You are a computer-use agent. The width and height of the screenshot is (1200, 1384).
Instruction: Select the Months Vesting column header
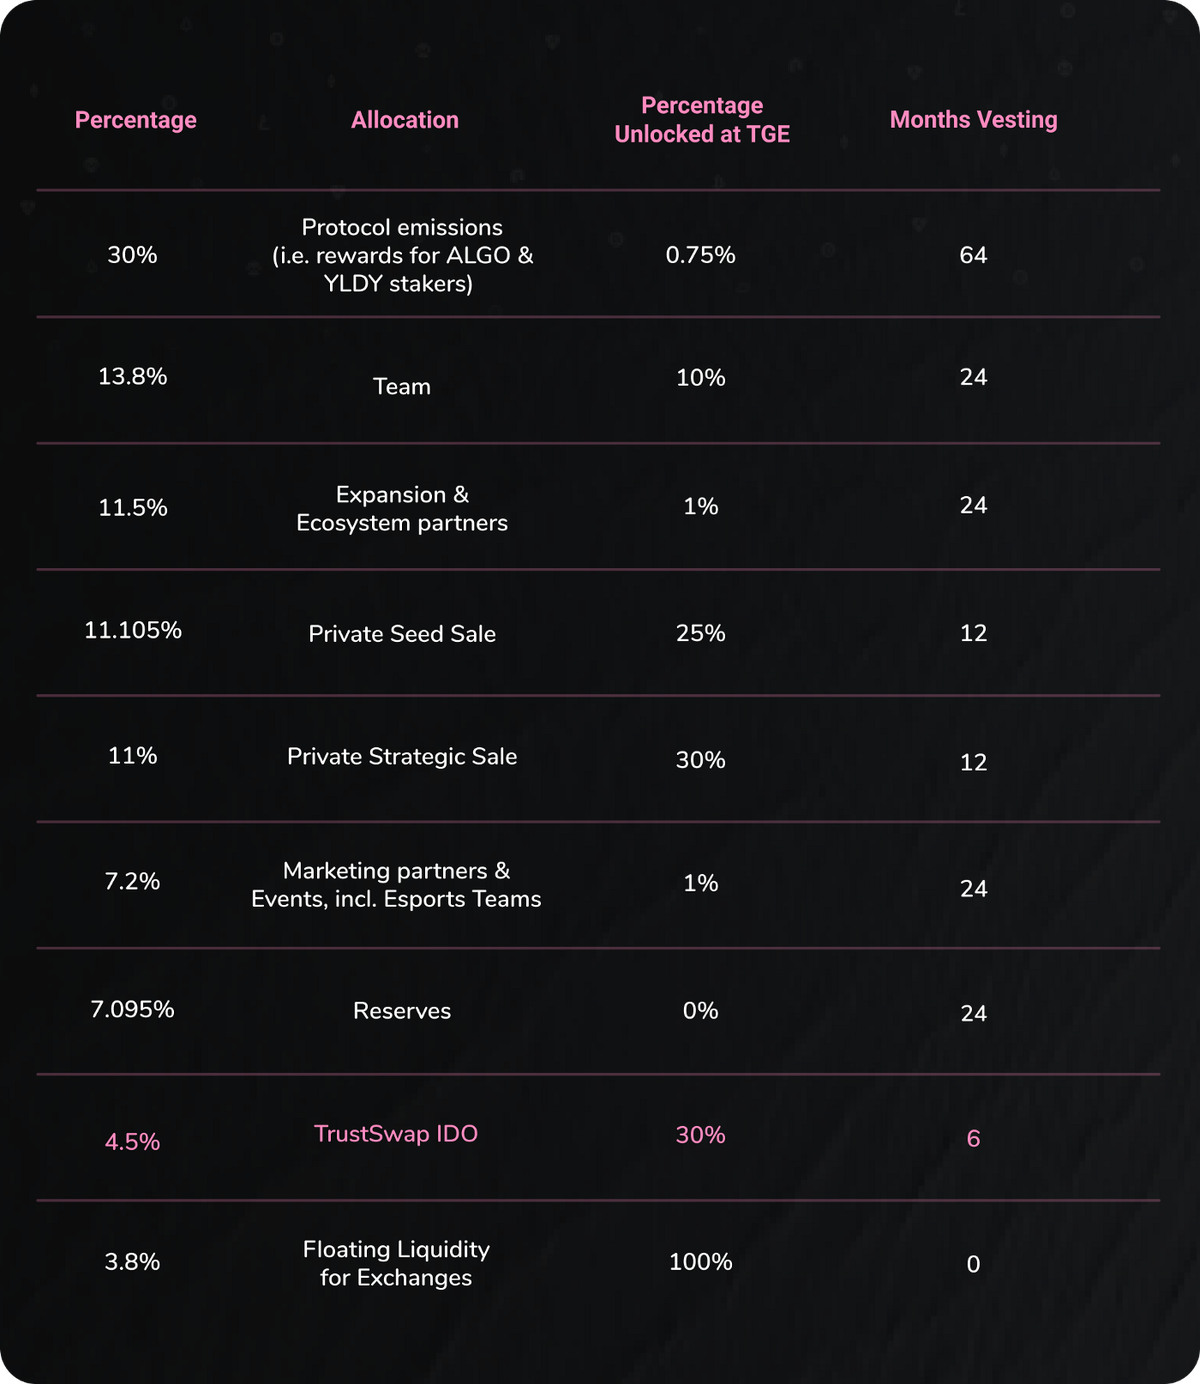[x=973, y=120]
